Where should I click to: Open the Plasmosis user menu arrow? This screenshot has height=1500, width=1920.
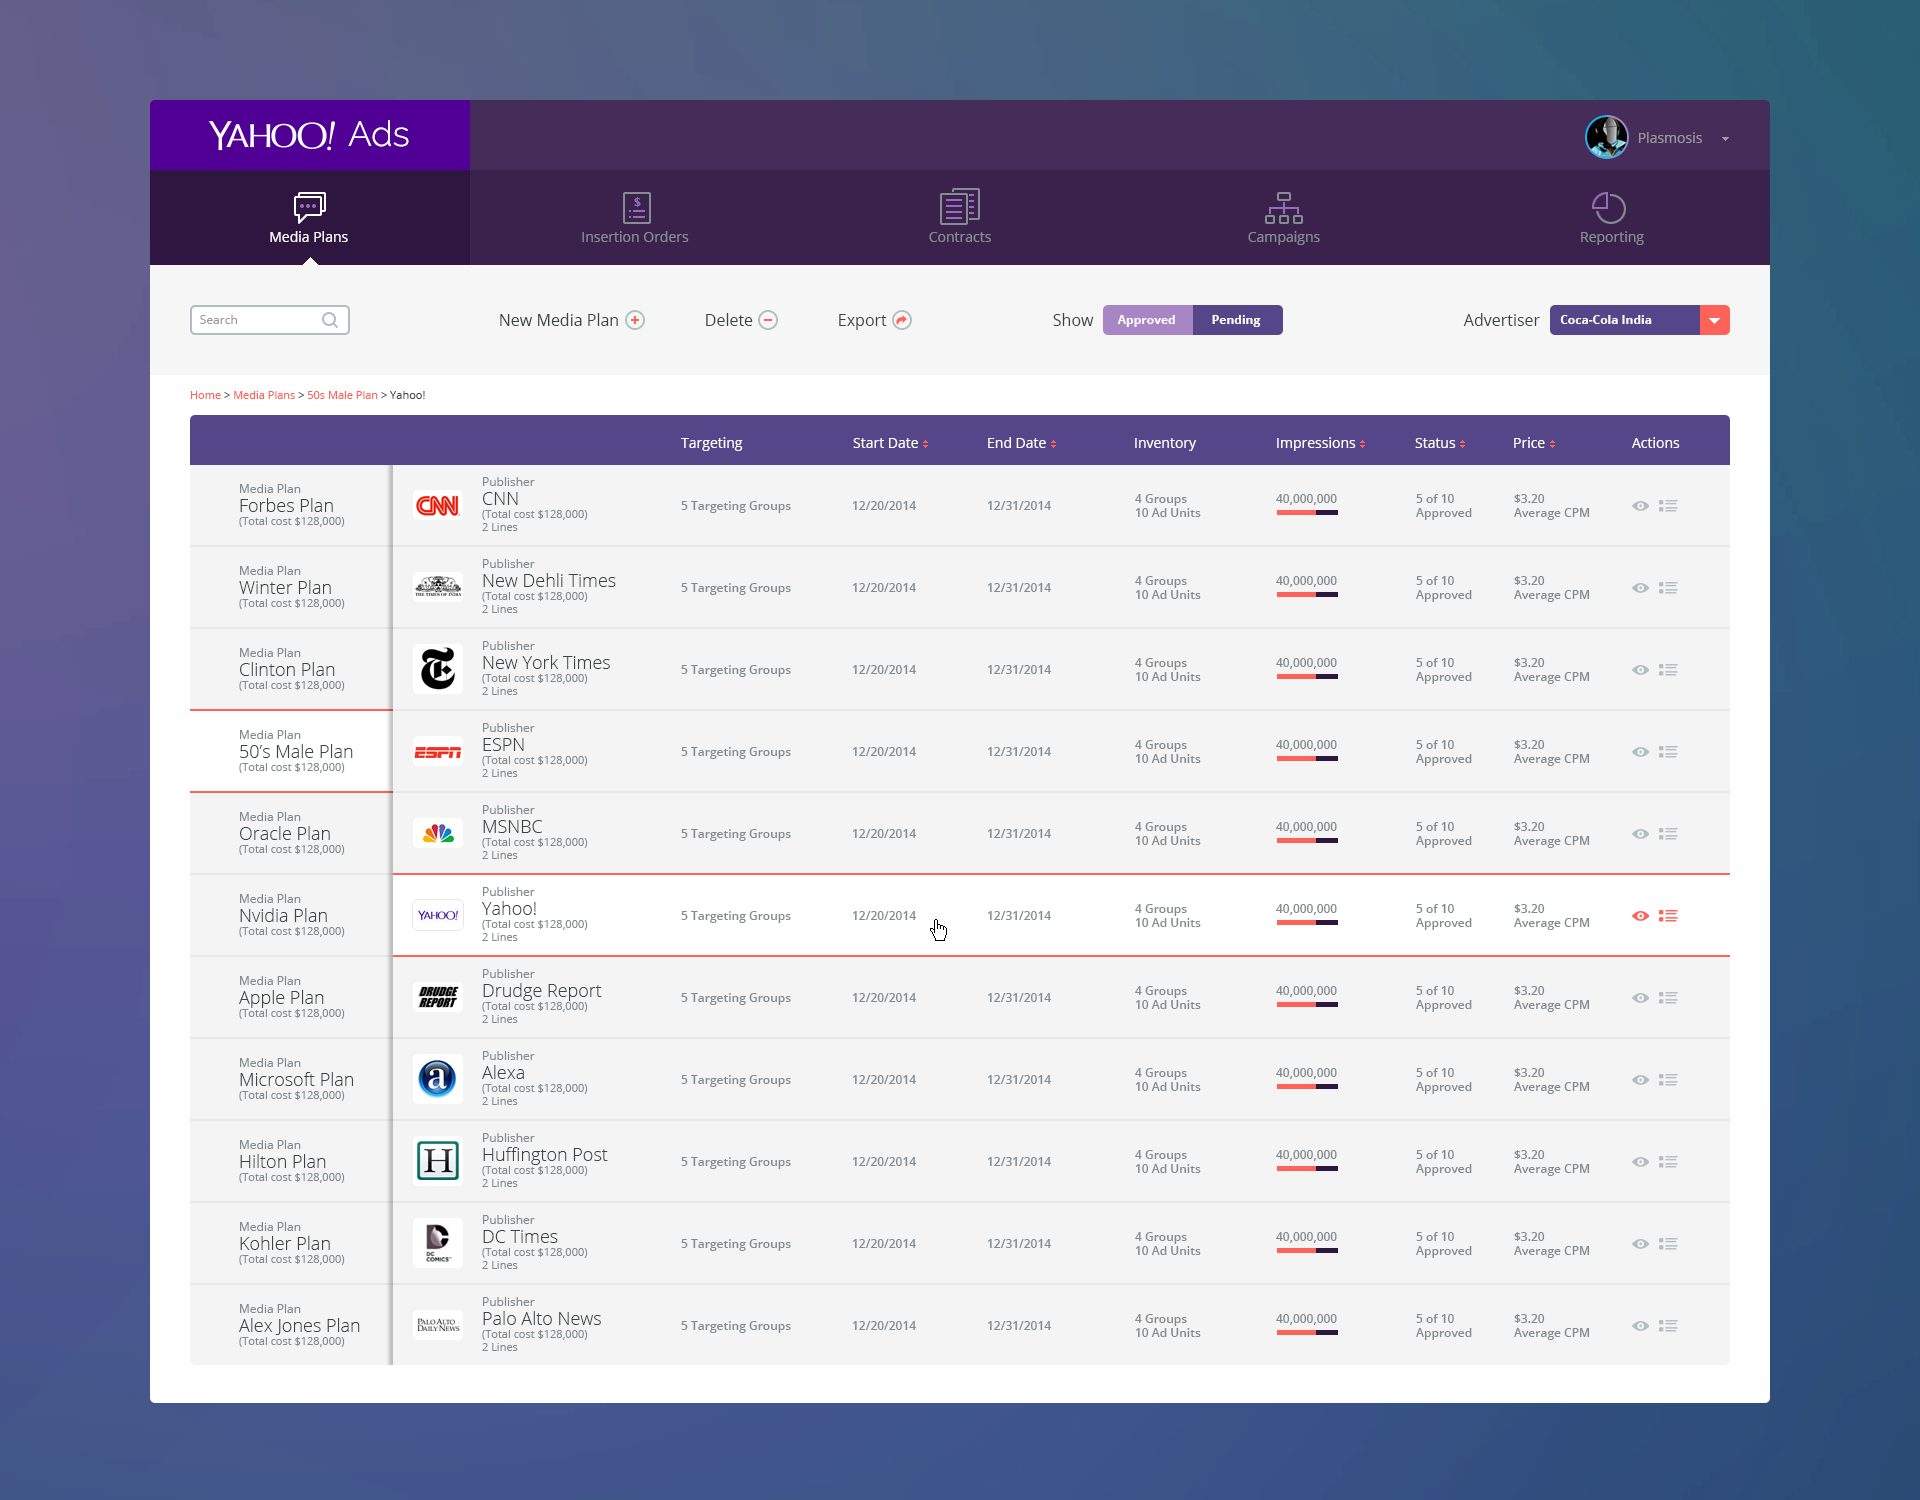point(1725,139)
